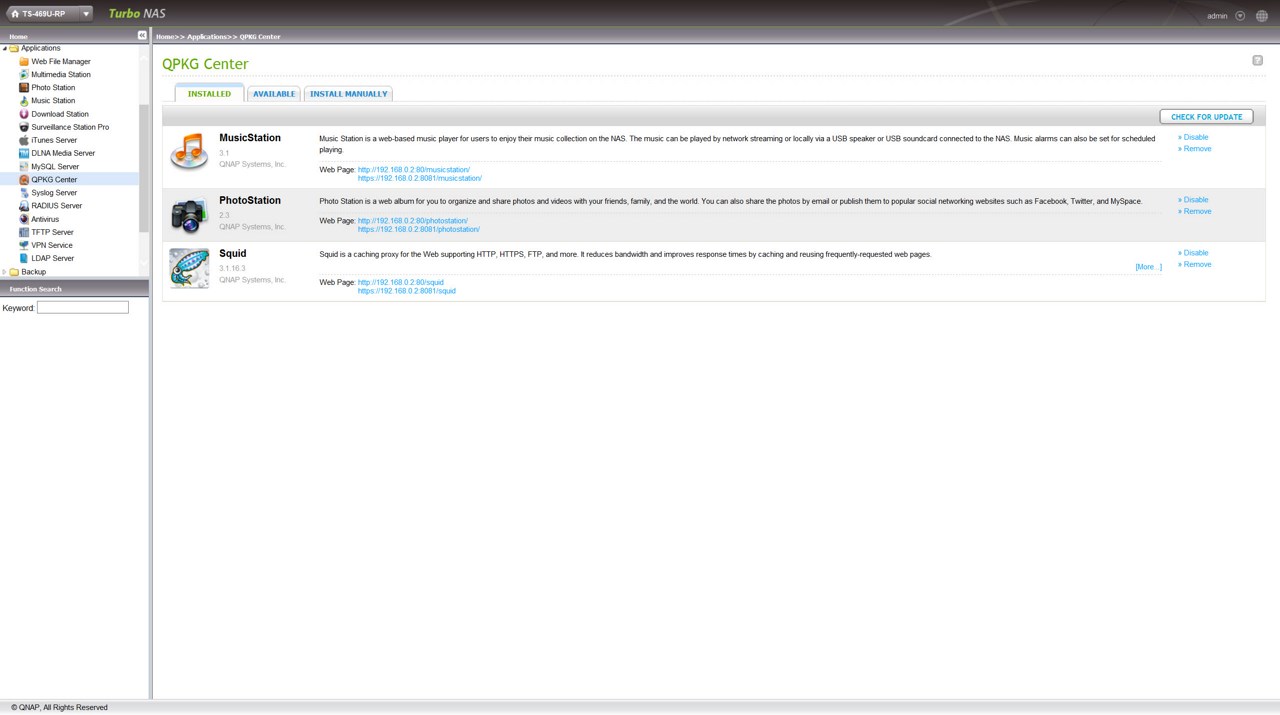Click the Function Search panel header
The height and width of the screenshot is (715, 1280).
[74, 289]
